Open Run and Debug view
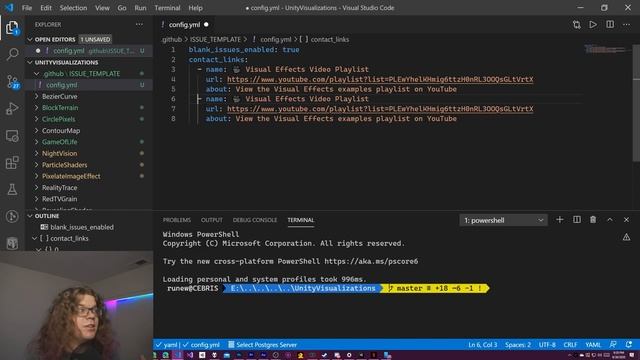640x360 pixels. click(12, 109)
